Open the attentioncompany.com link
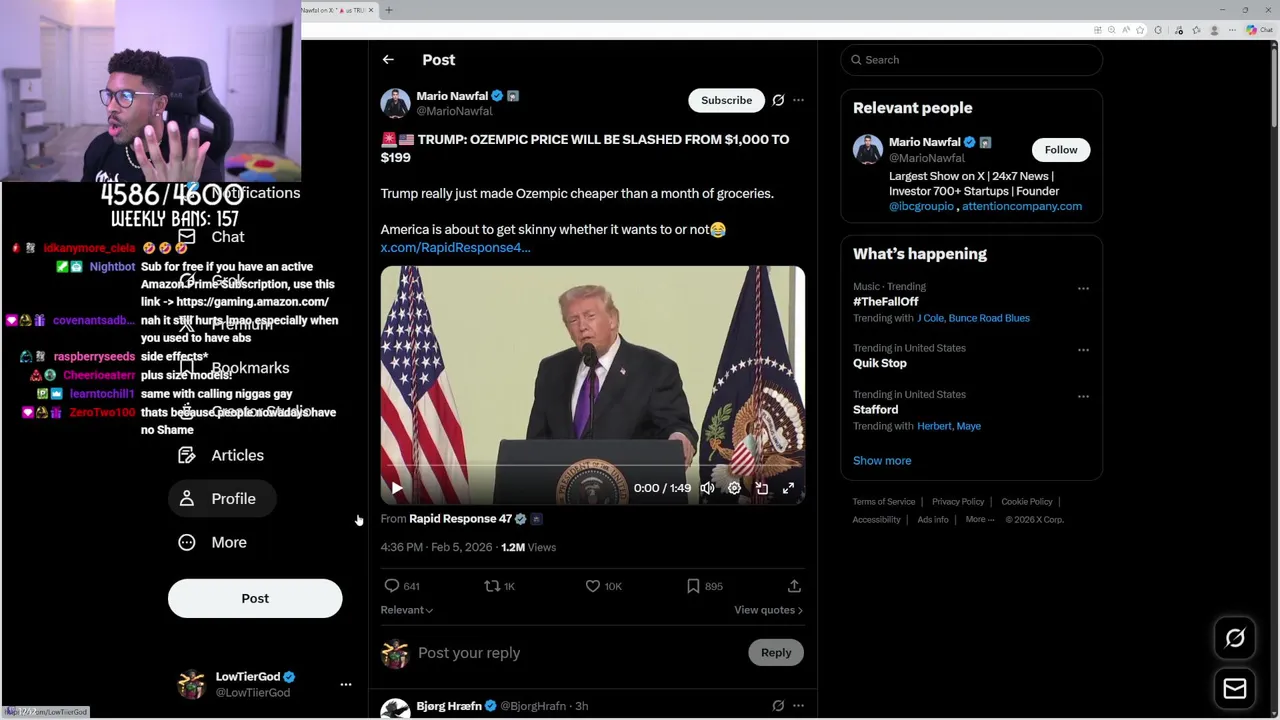Viewport: 1280px width, 720px height. (x=1022, y=206)
